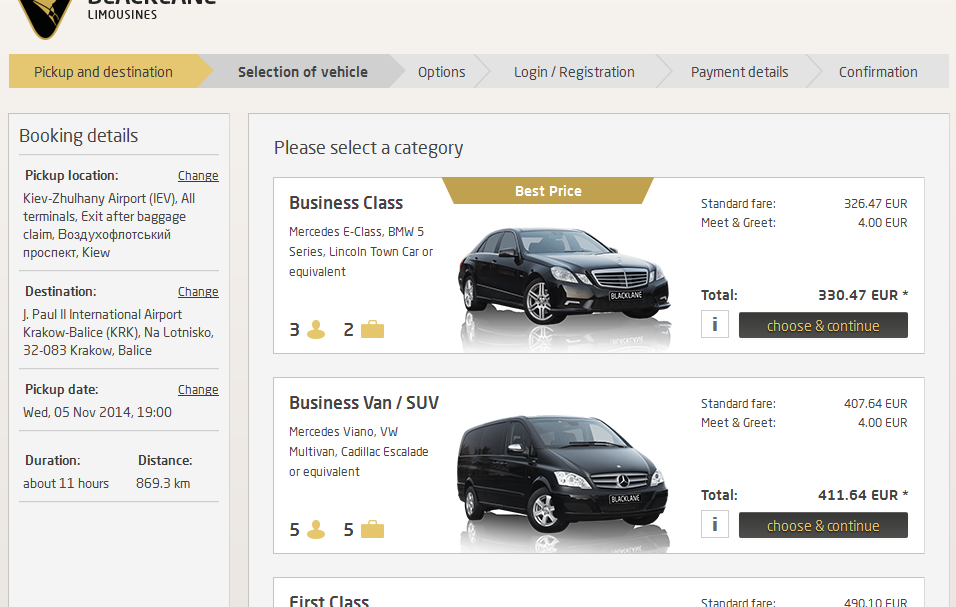Screen dimensions: 956x607
Task: Change the pickup date
Action: tap(198, 389)
